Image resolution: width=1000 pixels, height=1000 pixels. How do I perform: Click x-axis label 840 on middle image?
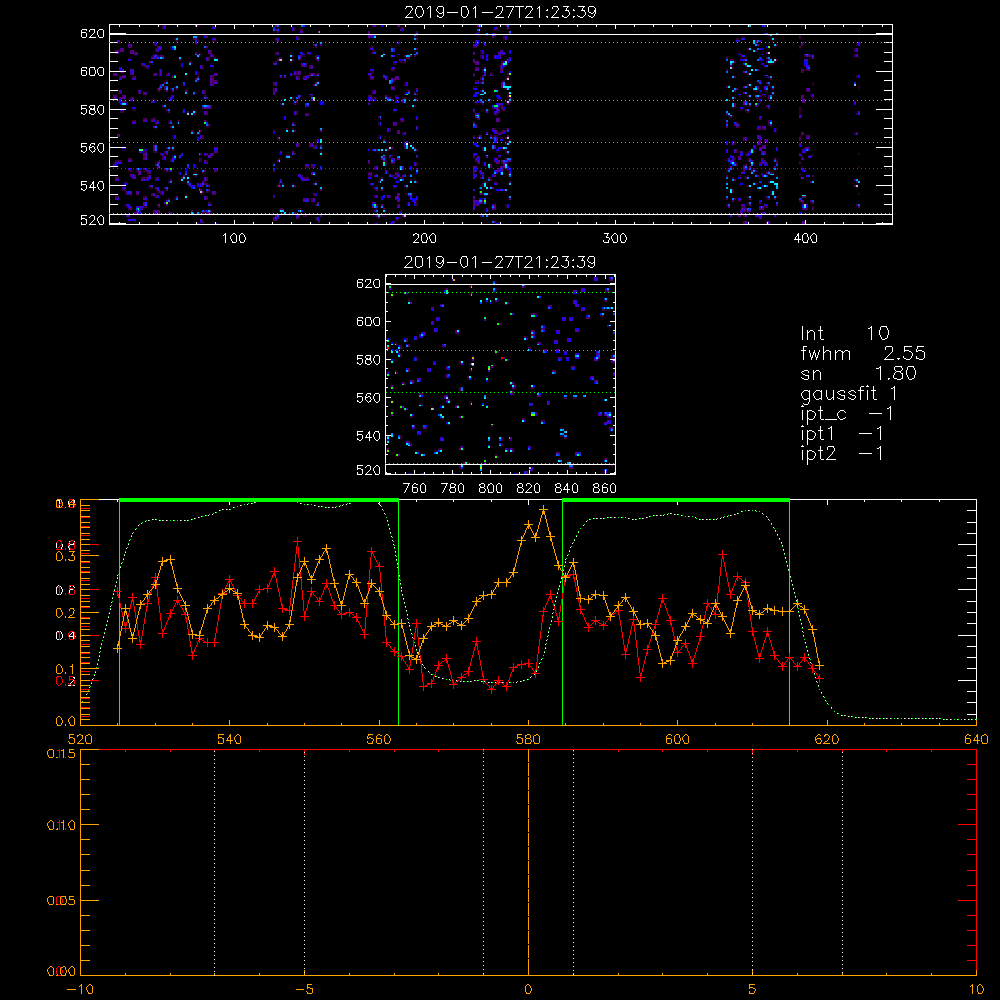coord(566,489)
